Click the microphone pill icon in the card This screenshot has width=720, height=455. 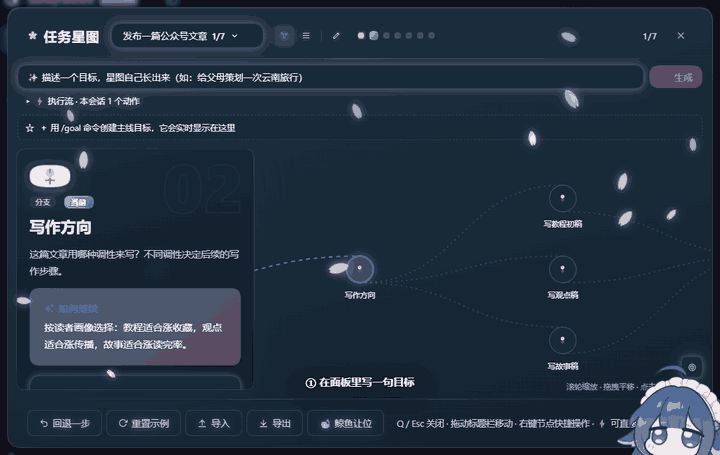(50, 176)
